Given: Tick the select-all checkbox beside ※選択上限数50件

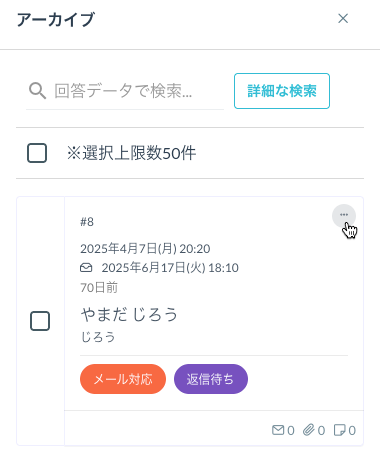Looking at the screenshot, I should [x=37, y=153].
